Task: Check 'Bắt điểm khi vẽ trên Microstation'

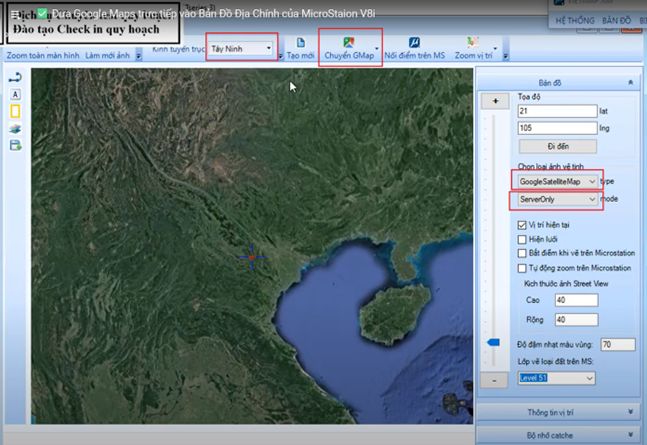Action: pos(522,253)
